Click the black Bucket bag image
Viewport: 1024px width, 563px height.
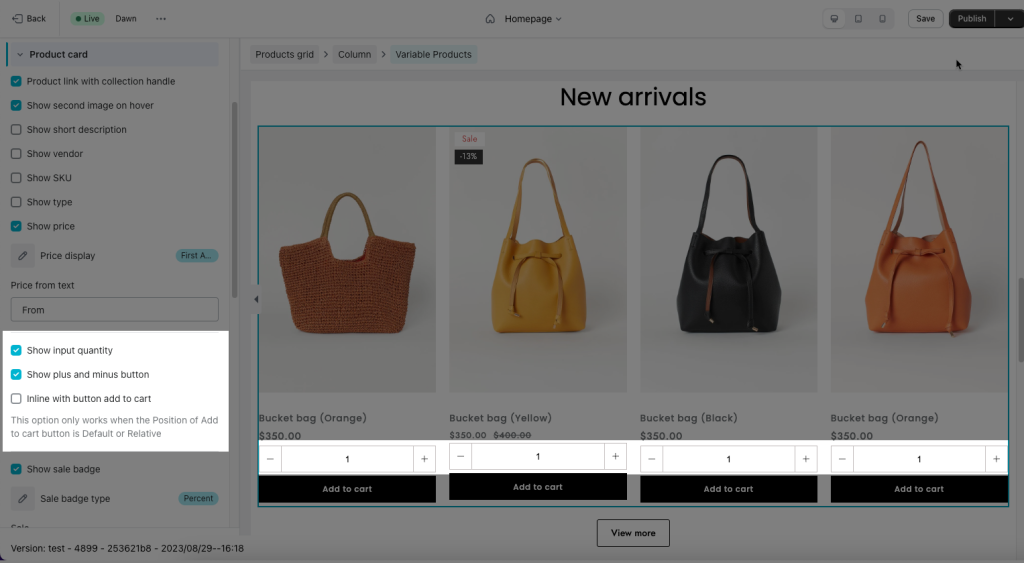[729, 259]
